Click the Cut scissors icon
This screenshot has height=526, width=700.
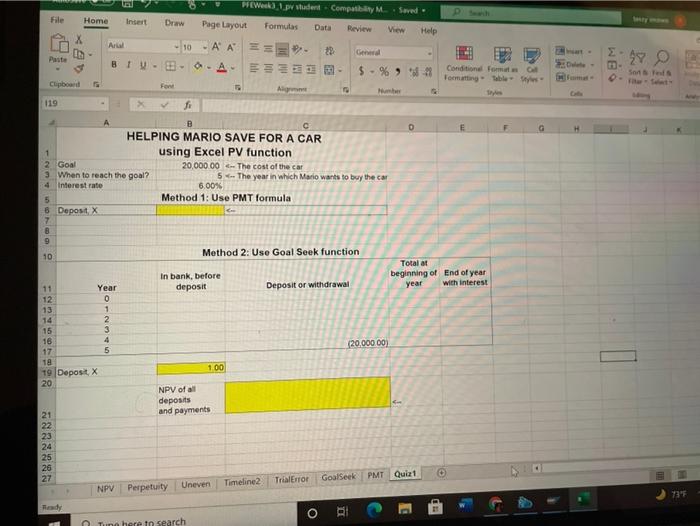click(79, 39)
